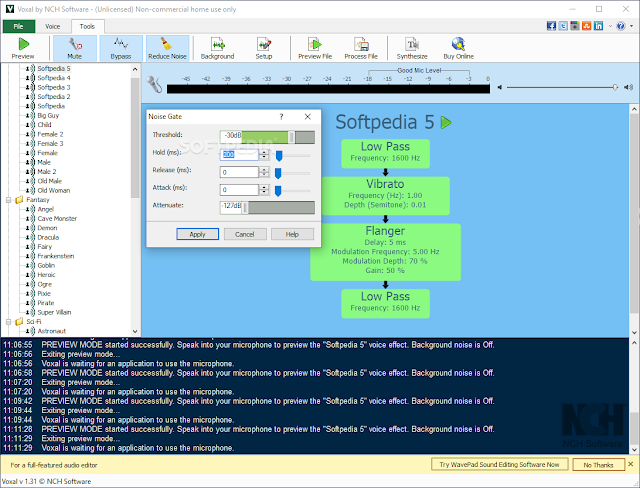Open the File menu
The width and height of the screenshot is (640, 488).
click(x=18, y=27)
